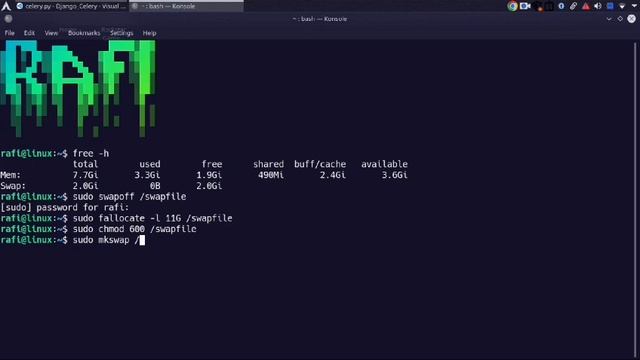Click the 'sudo swapoff /swapfile' command line

(129, 197)
